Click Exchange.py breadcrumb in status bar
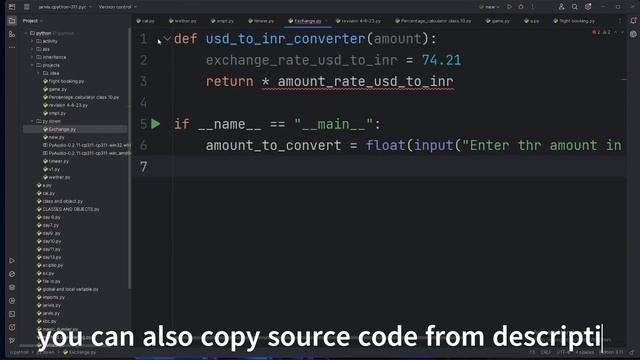Image resolution: width=640 pixels, height=360 pixels. click(x=79, y=352)
